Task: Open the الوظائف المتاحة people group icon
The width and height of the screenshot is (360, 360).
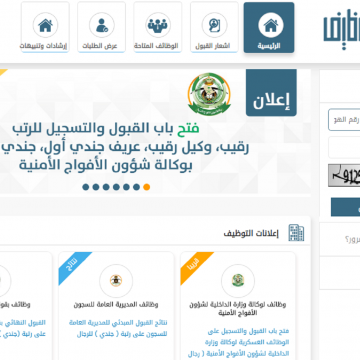Action: click(x=158, y=25)
